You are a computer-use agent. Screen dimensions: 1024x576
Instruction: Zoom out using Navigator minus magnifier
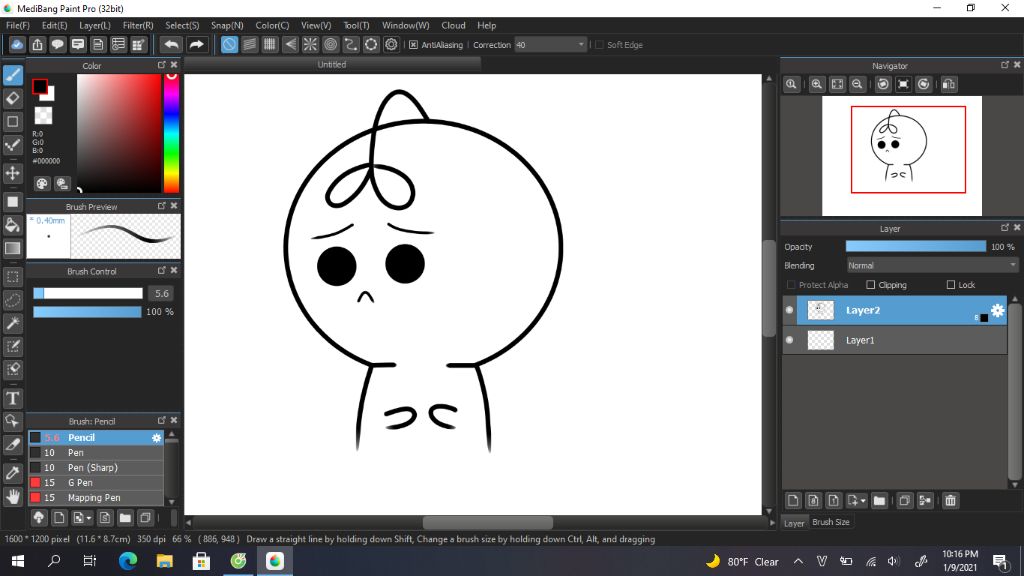click(x=857, y=84)
